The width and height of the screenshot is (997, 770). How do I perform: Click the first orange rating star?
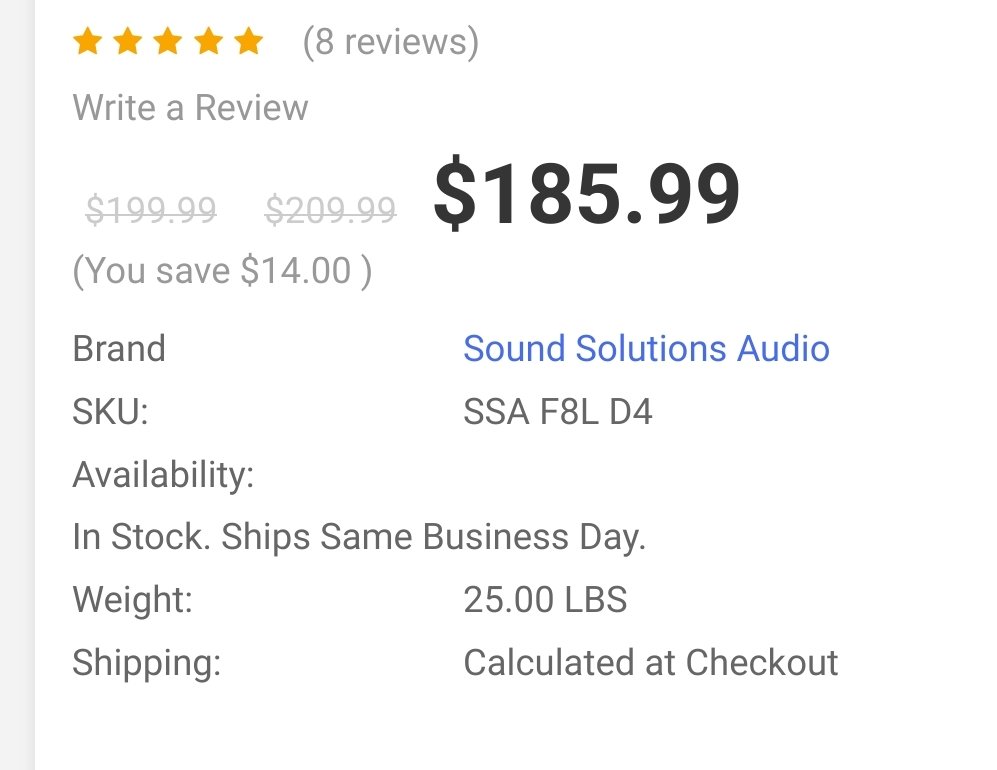pyautogui.click(x=88, y=42)
